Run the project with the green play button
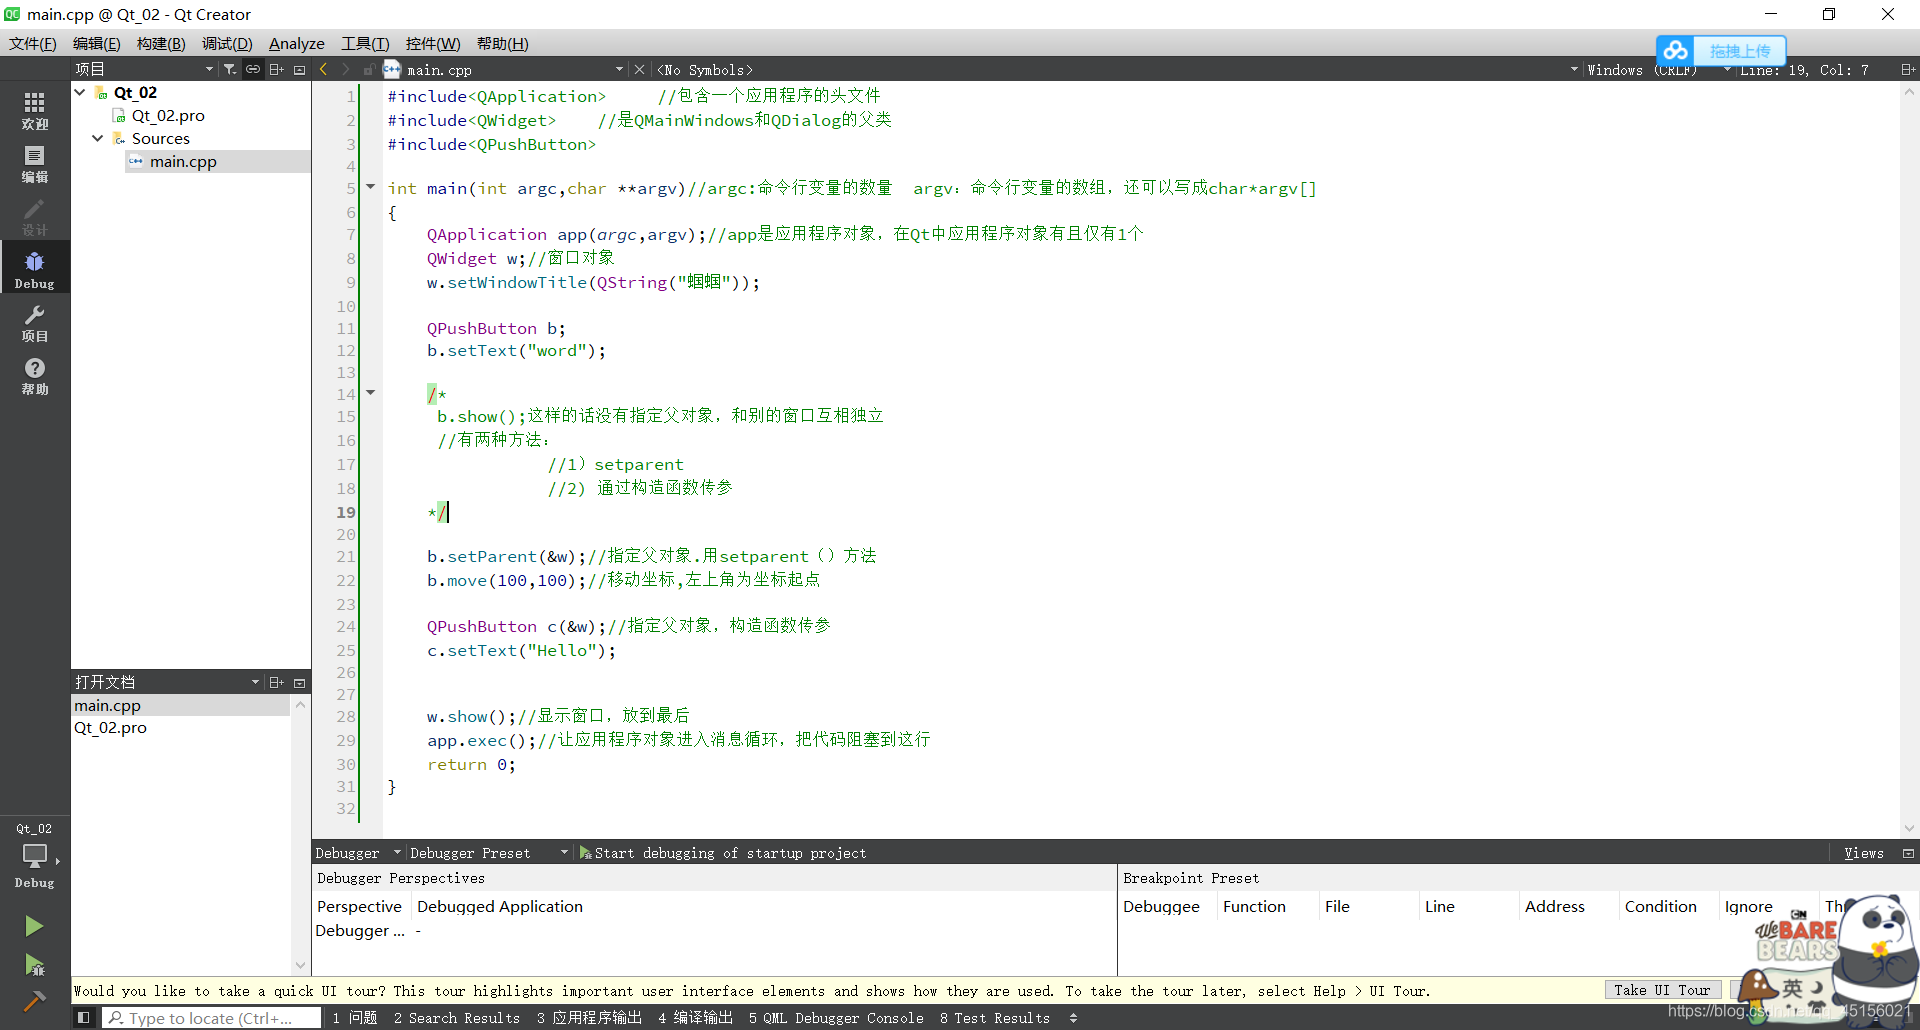 34,926
